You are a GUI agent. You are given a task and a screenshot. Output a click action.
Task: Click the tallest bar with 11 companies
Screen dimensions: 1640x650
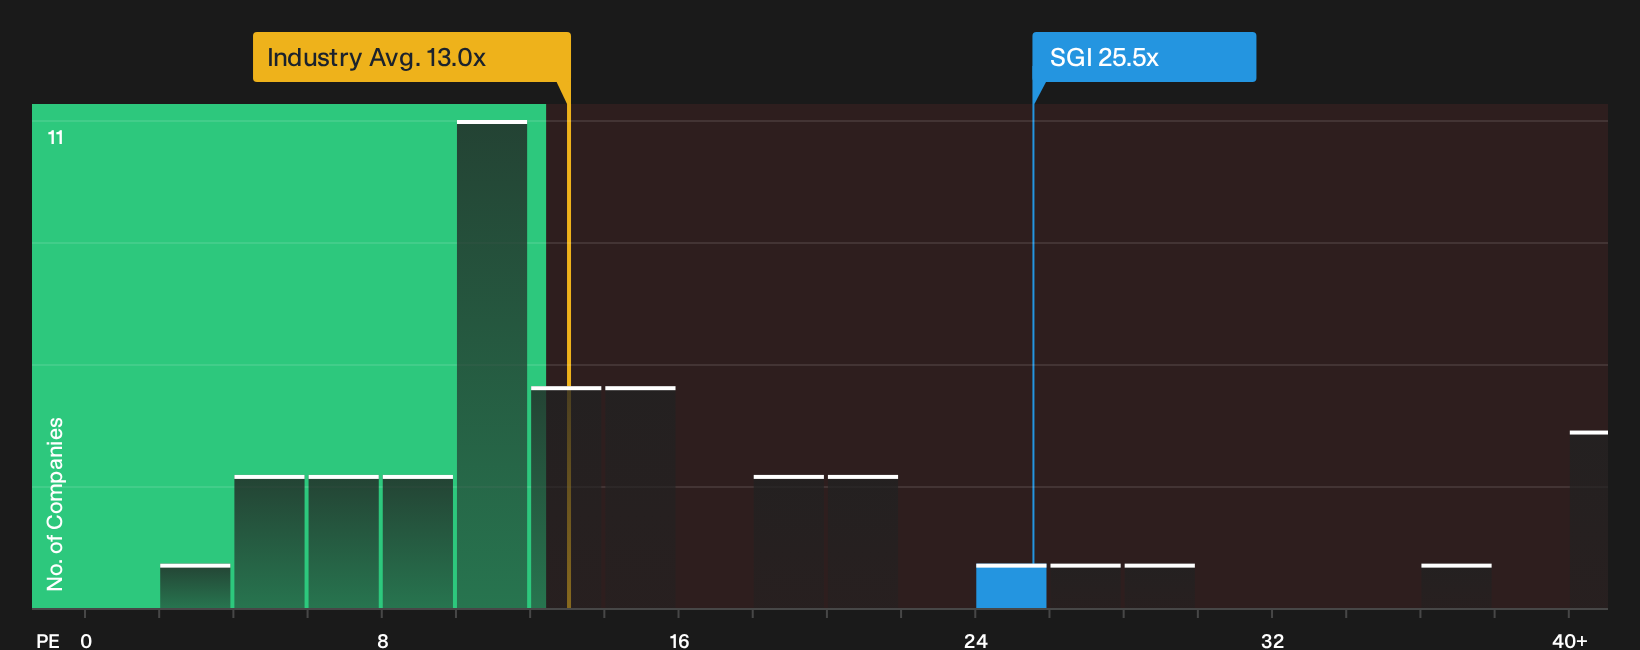(492, 364)
